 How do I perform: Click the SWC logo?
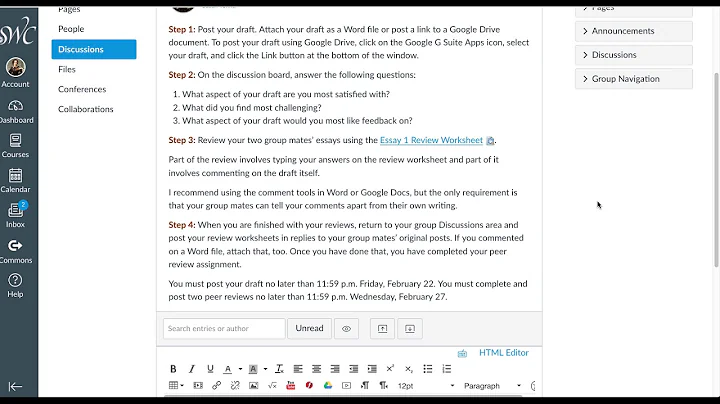[17, 31]
